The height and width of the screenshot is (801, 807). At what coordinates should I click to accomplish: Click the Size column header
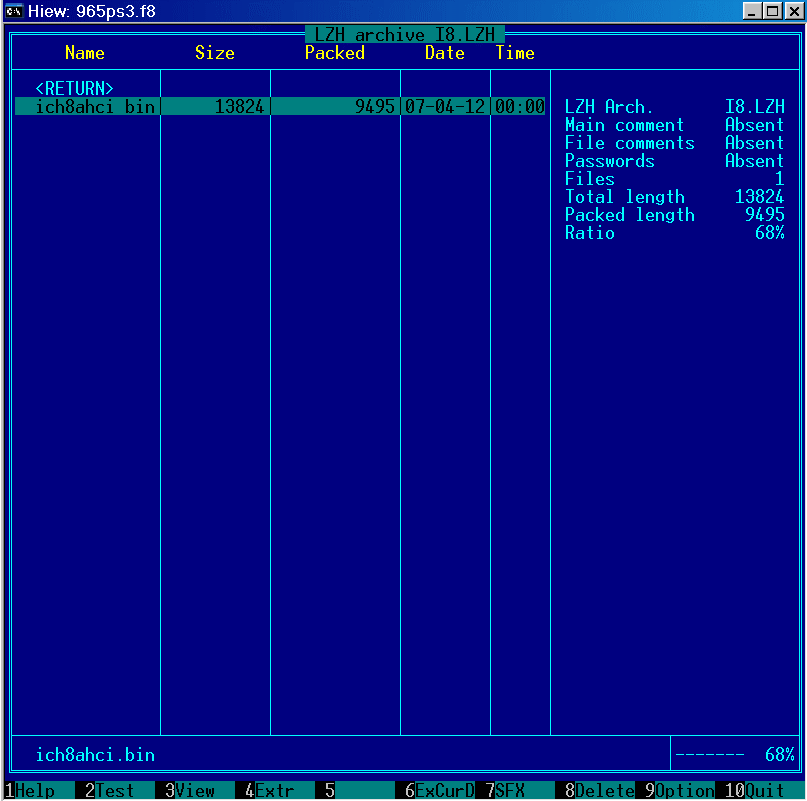[215, 53]
